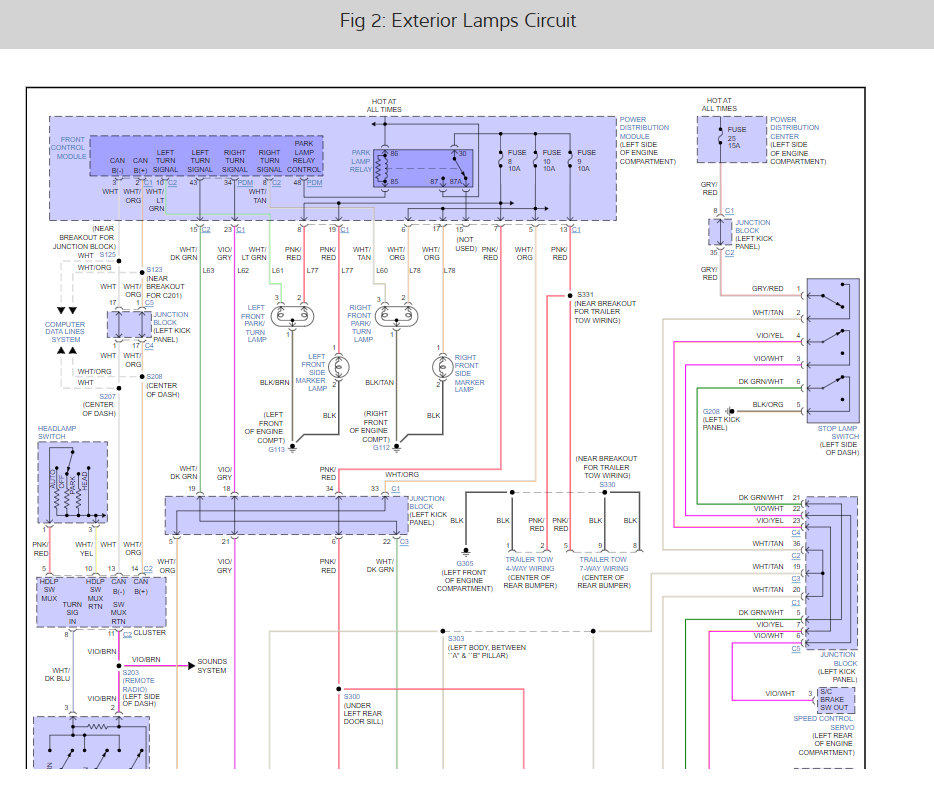Click the park lamp relay coil symbol

click(381, 167)
